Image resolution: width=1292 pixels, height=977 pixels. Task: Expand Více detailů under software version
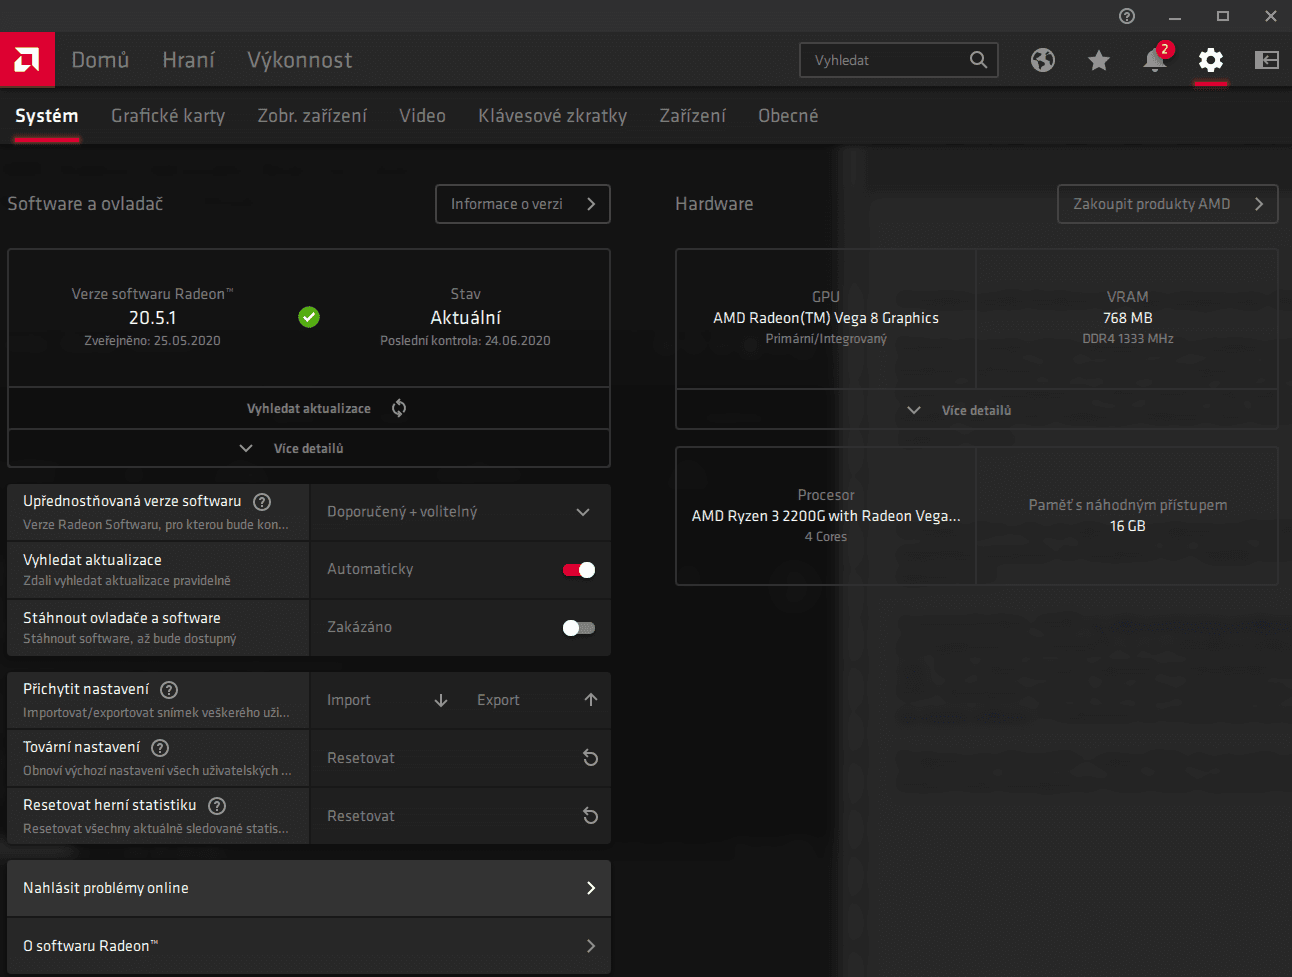[x=309, y=449]
